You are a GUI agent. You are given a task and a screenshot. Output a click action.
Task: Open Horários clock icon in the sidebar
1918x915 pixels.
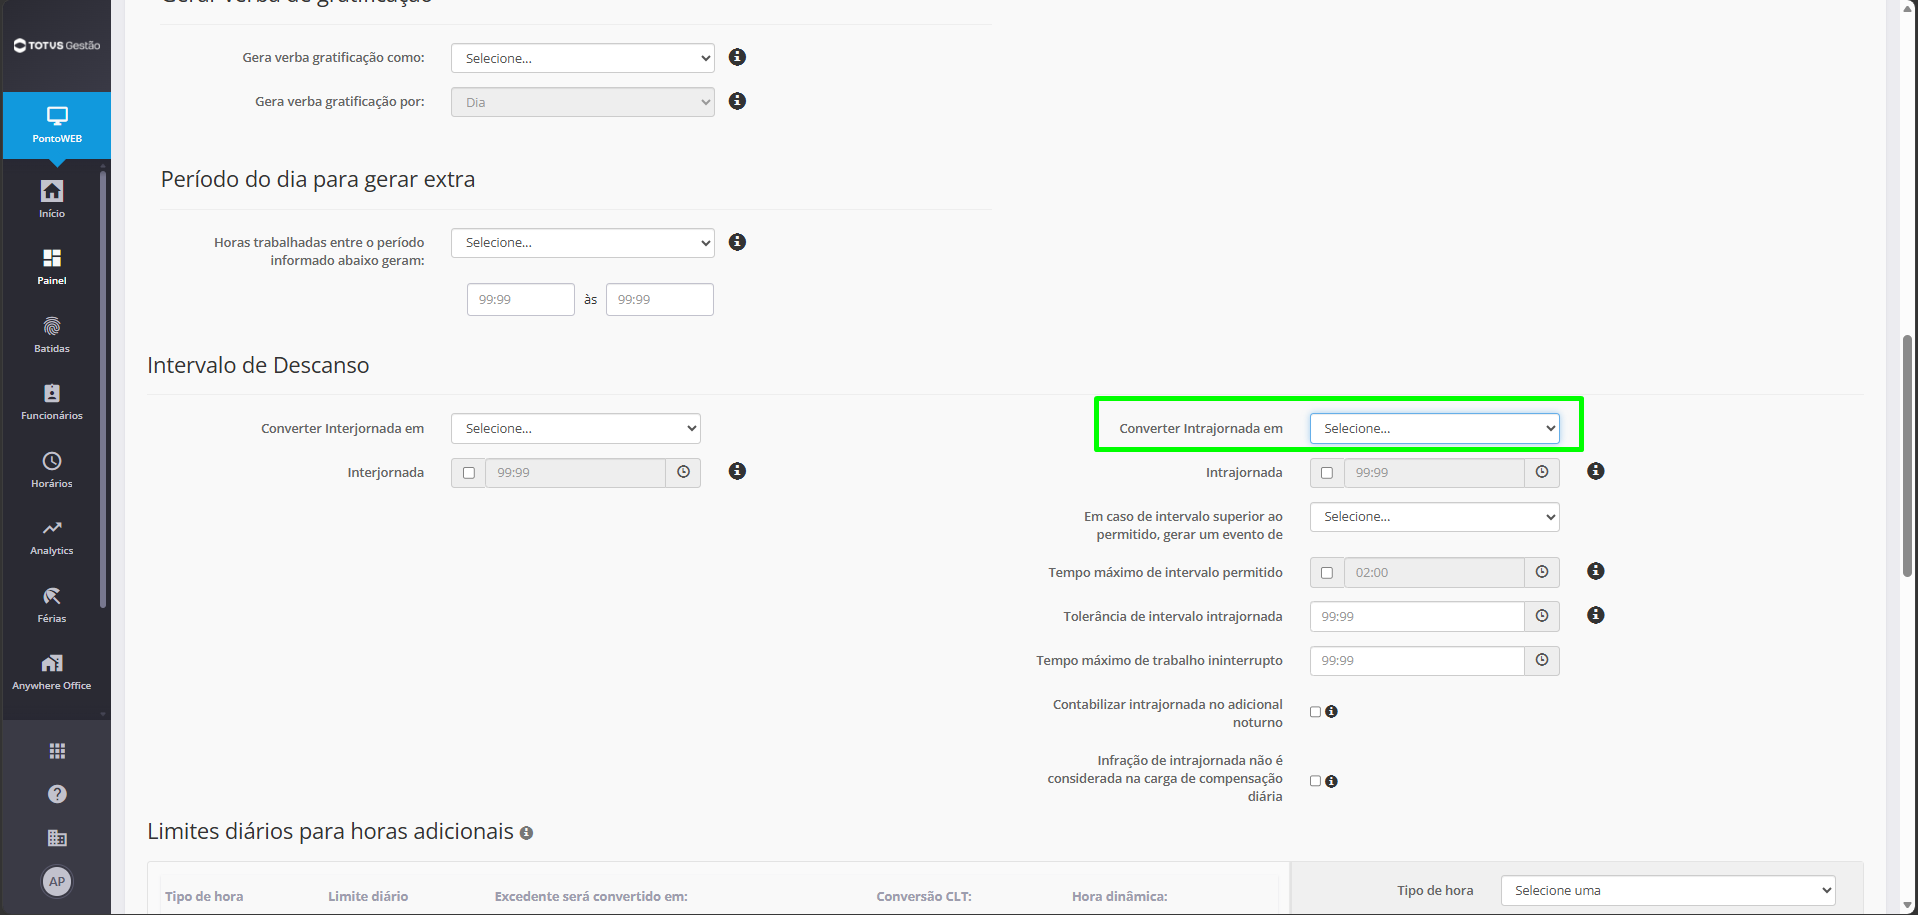pyautogui.click(x=52, y=461)
